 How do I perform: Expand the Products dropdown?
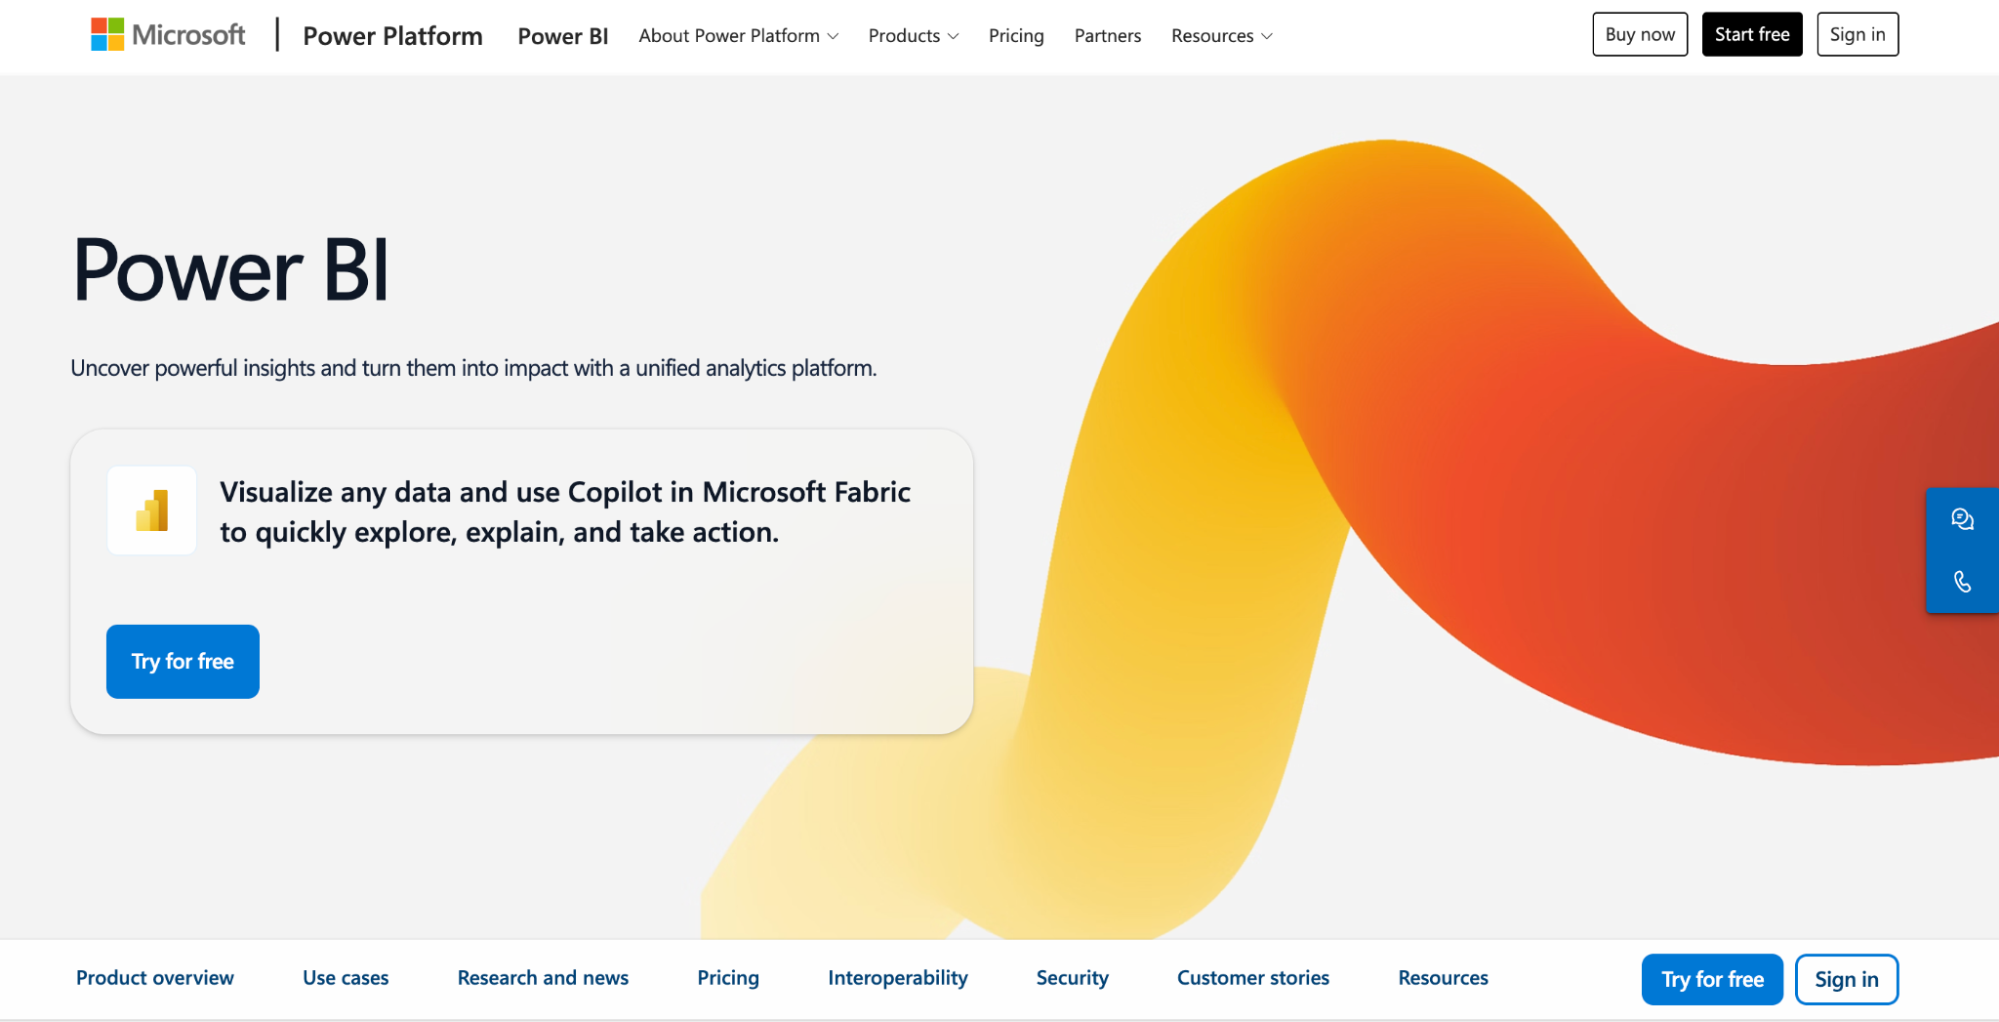913,36
